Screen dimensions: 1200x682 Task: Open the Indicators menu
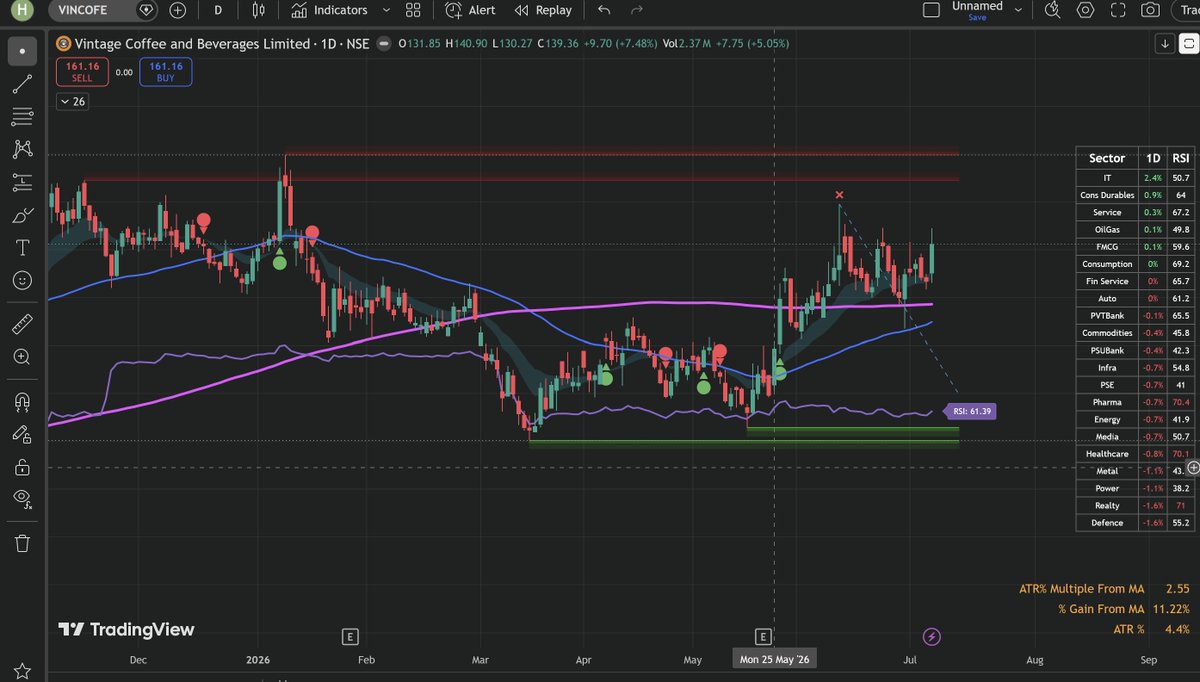coord(329,10)
